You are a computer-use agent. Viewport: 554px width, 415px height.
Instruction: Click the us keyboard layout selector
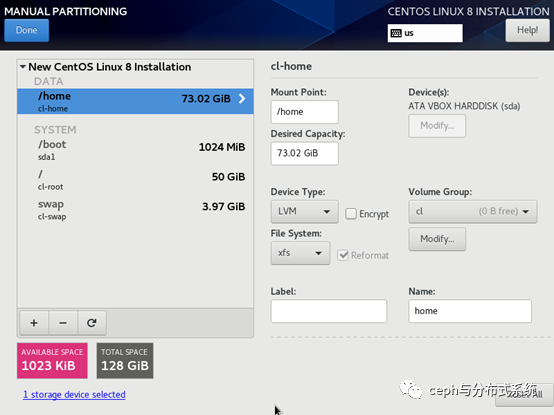425,33
